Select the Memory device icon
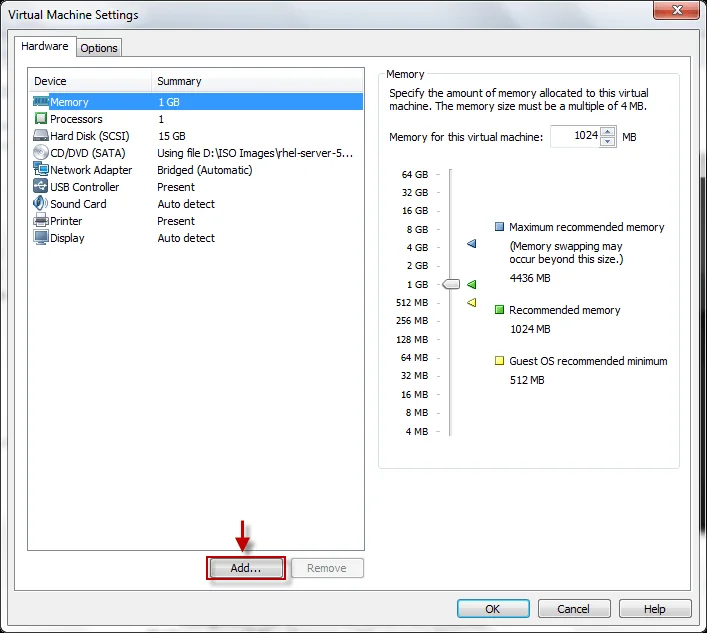 41,102
